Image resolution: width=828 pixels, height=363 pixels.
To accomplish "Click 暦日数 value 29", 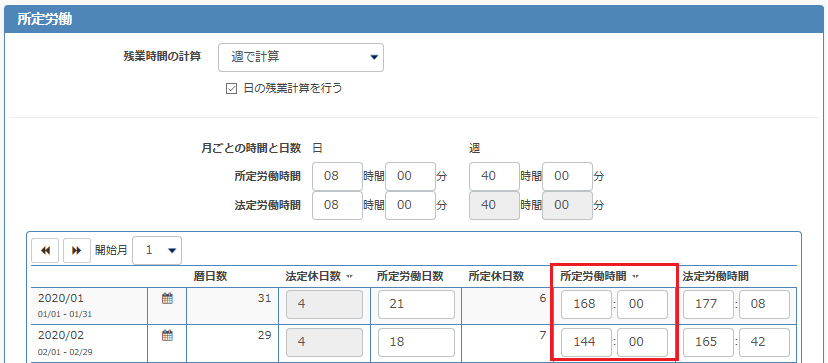I will click(x=265, y=335).
